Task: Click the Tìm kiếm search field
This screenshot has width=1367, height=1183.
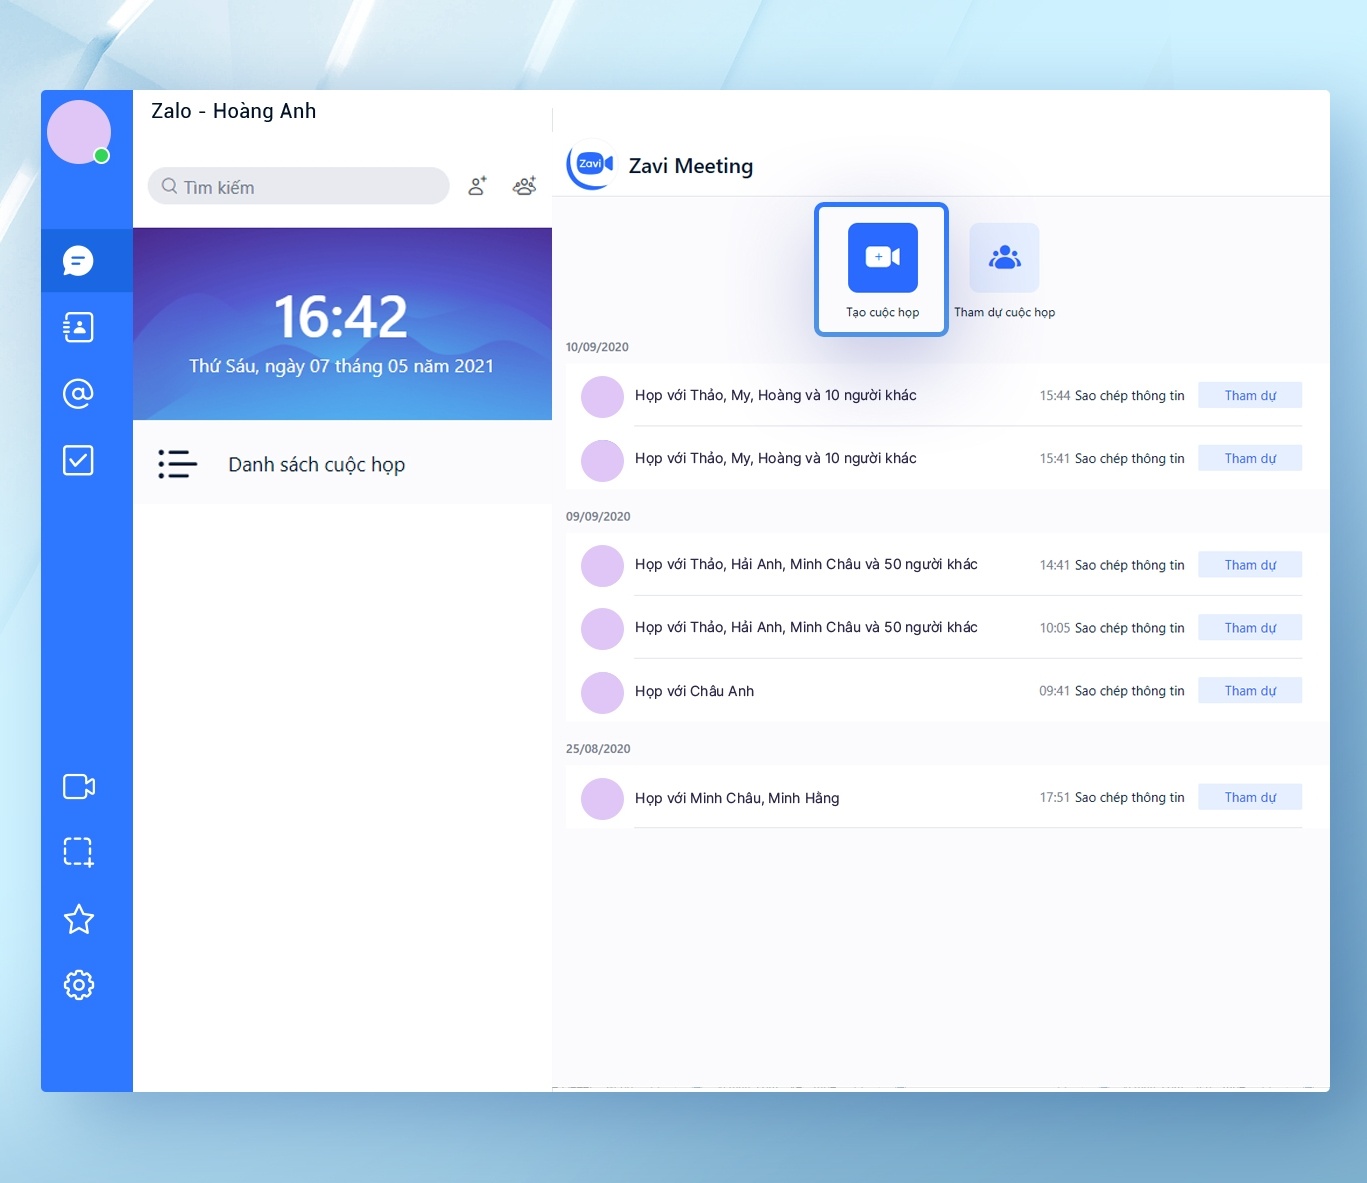Action: (x=299, y=187)
